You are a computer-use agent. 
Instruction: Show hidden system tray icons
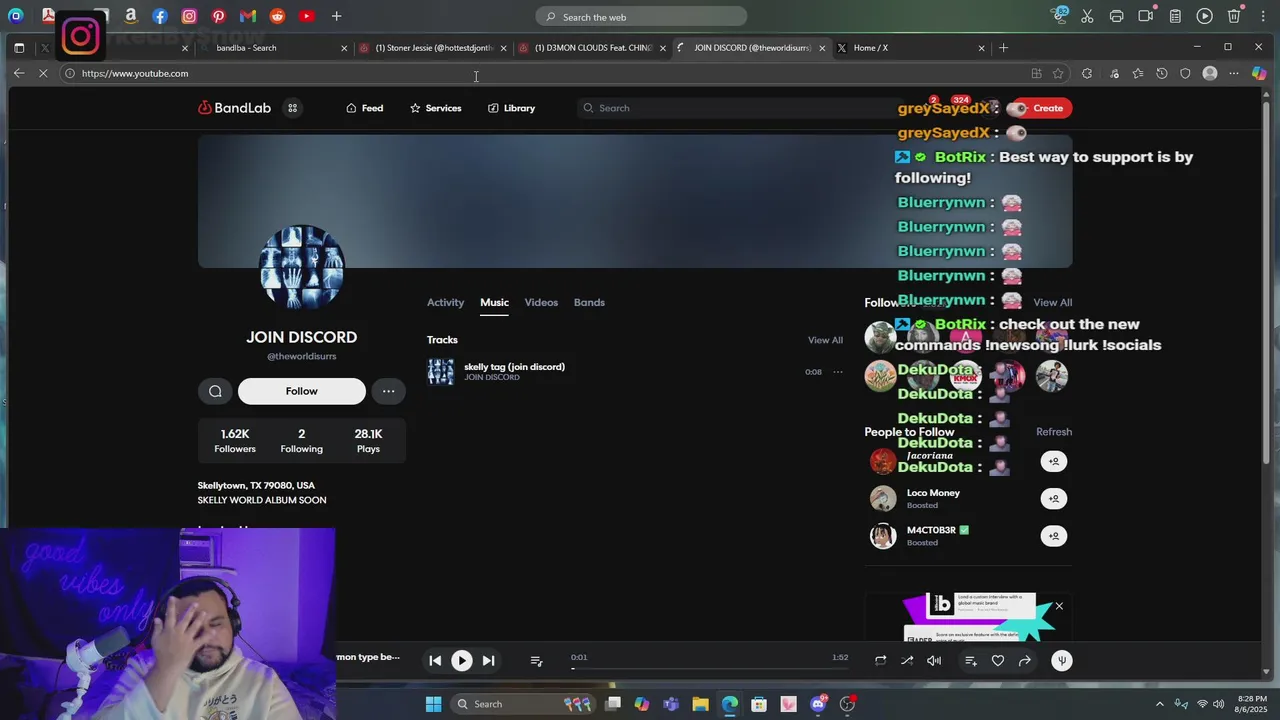(1160, 704)
